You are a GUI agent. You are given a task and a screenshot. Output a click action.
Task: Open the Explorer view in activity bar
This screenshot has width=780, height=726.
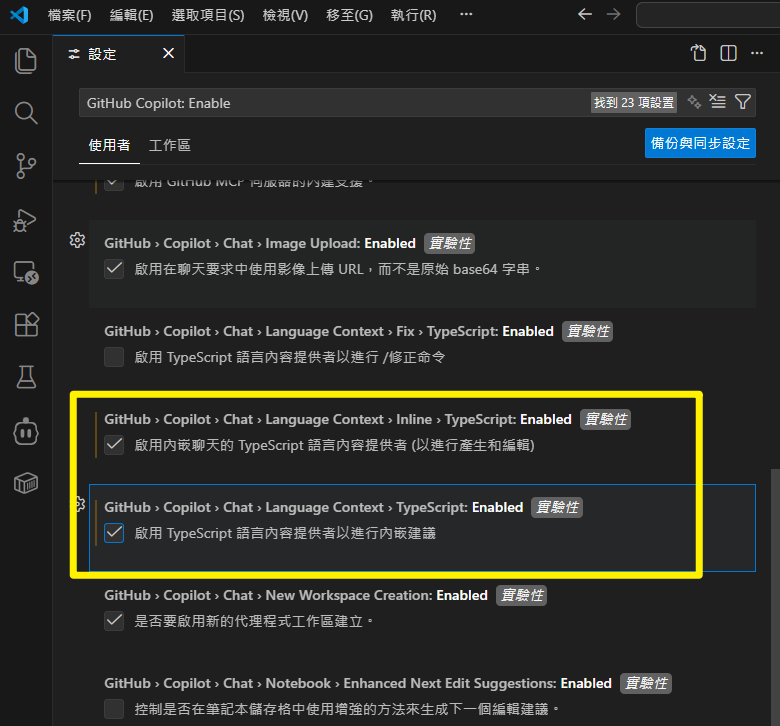26,61
